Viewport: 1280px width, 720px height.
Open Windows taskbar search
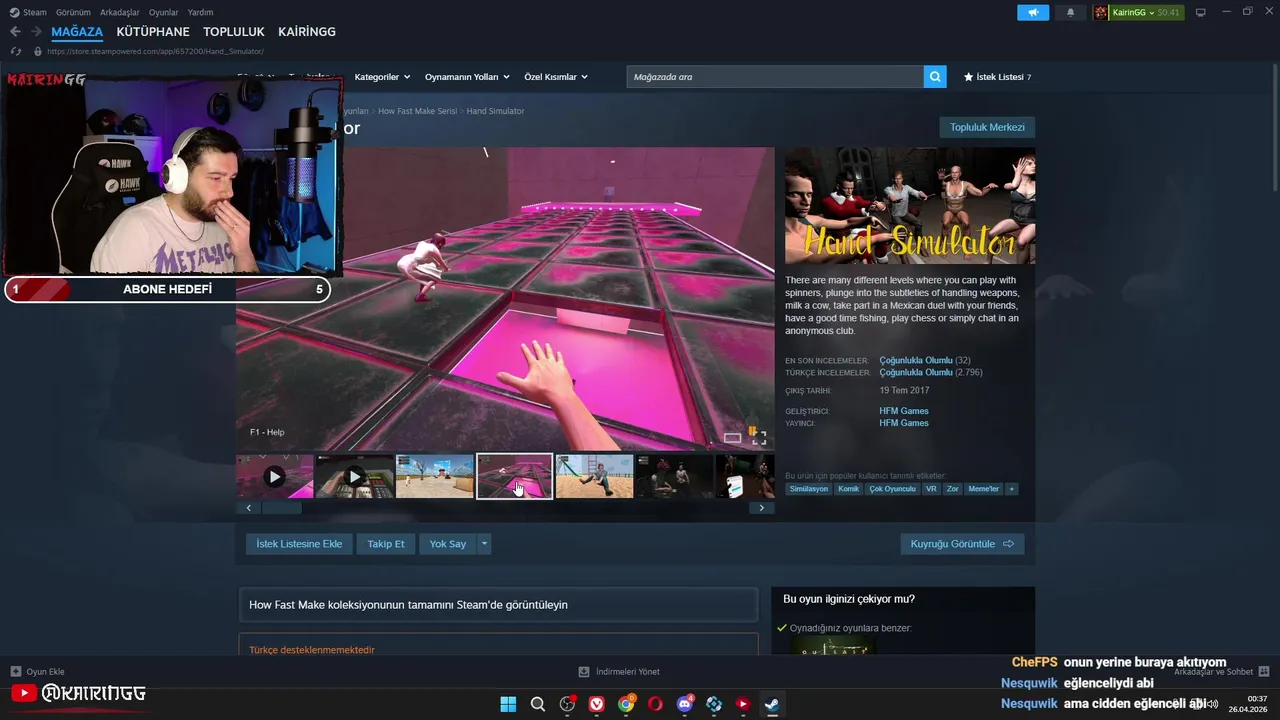tap(538, 704)
